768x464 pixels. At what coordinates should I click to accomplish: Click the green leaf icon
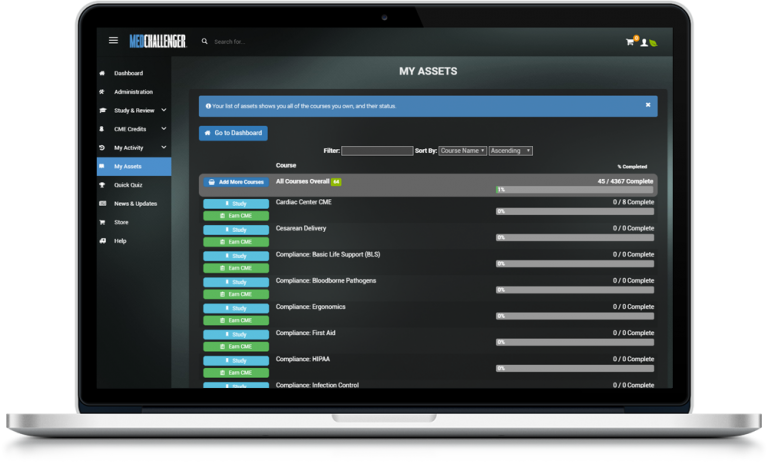coord(653,43)
